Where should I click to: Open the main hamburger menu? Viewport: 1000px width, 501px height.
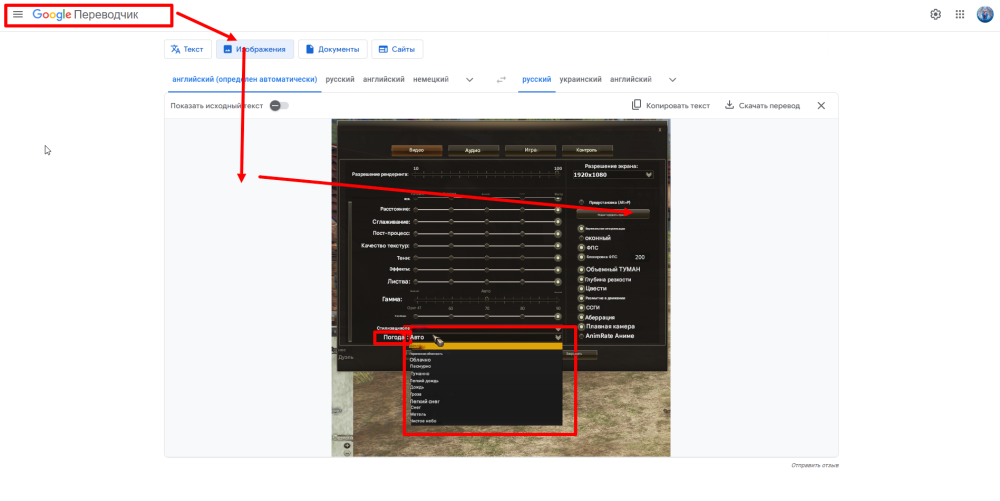click(18, 15)
